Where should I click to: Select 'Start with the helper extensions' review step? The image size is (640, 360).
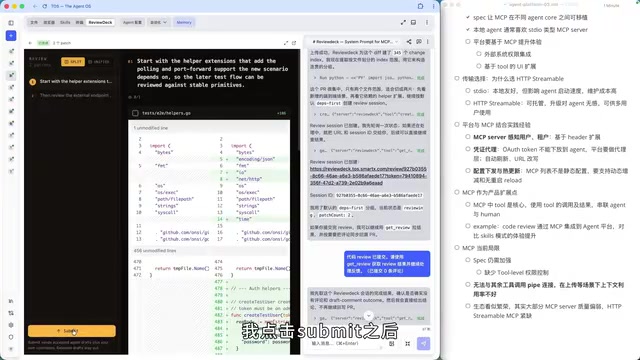73,81
